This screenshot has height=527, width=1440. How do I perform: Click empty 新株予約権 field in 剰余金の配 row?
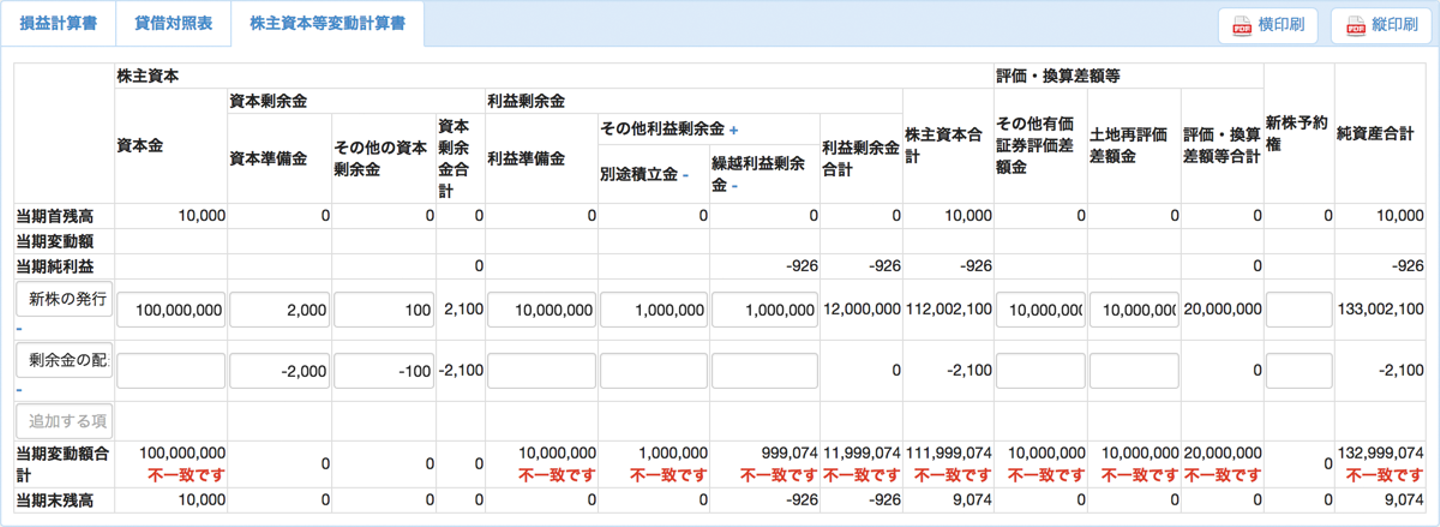[1299, 371]
